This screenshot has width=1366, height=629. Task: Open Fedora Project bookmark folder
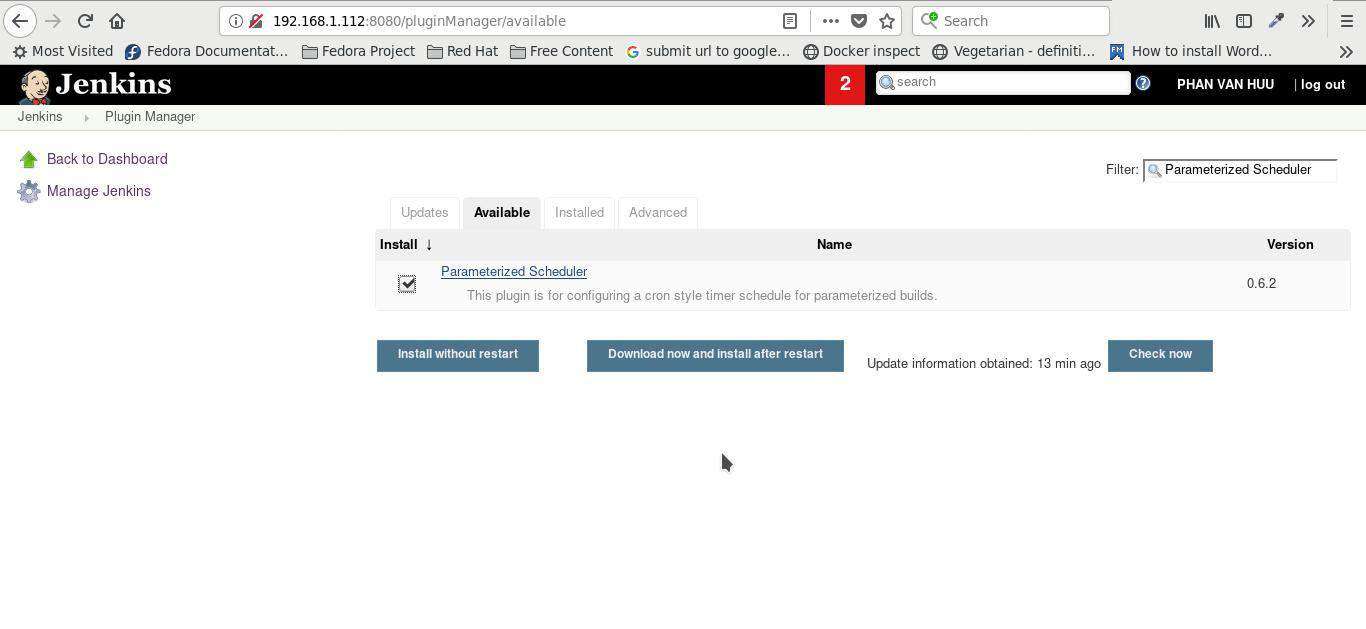point(358,51)
